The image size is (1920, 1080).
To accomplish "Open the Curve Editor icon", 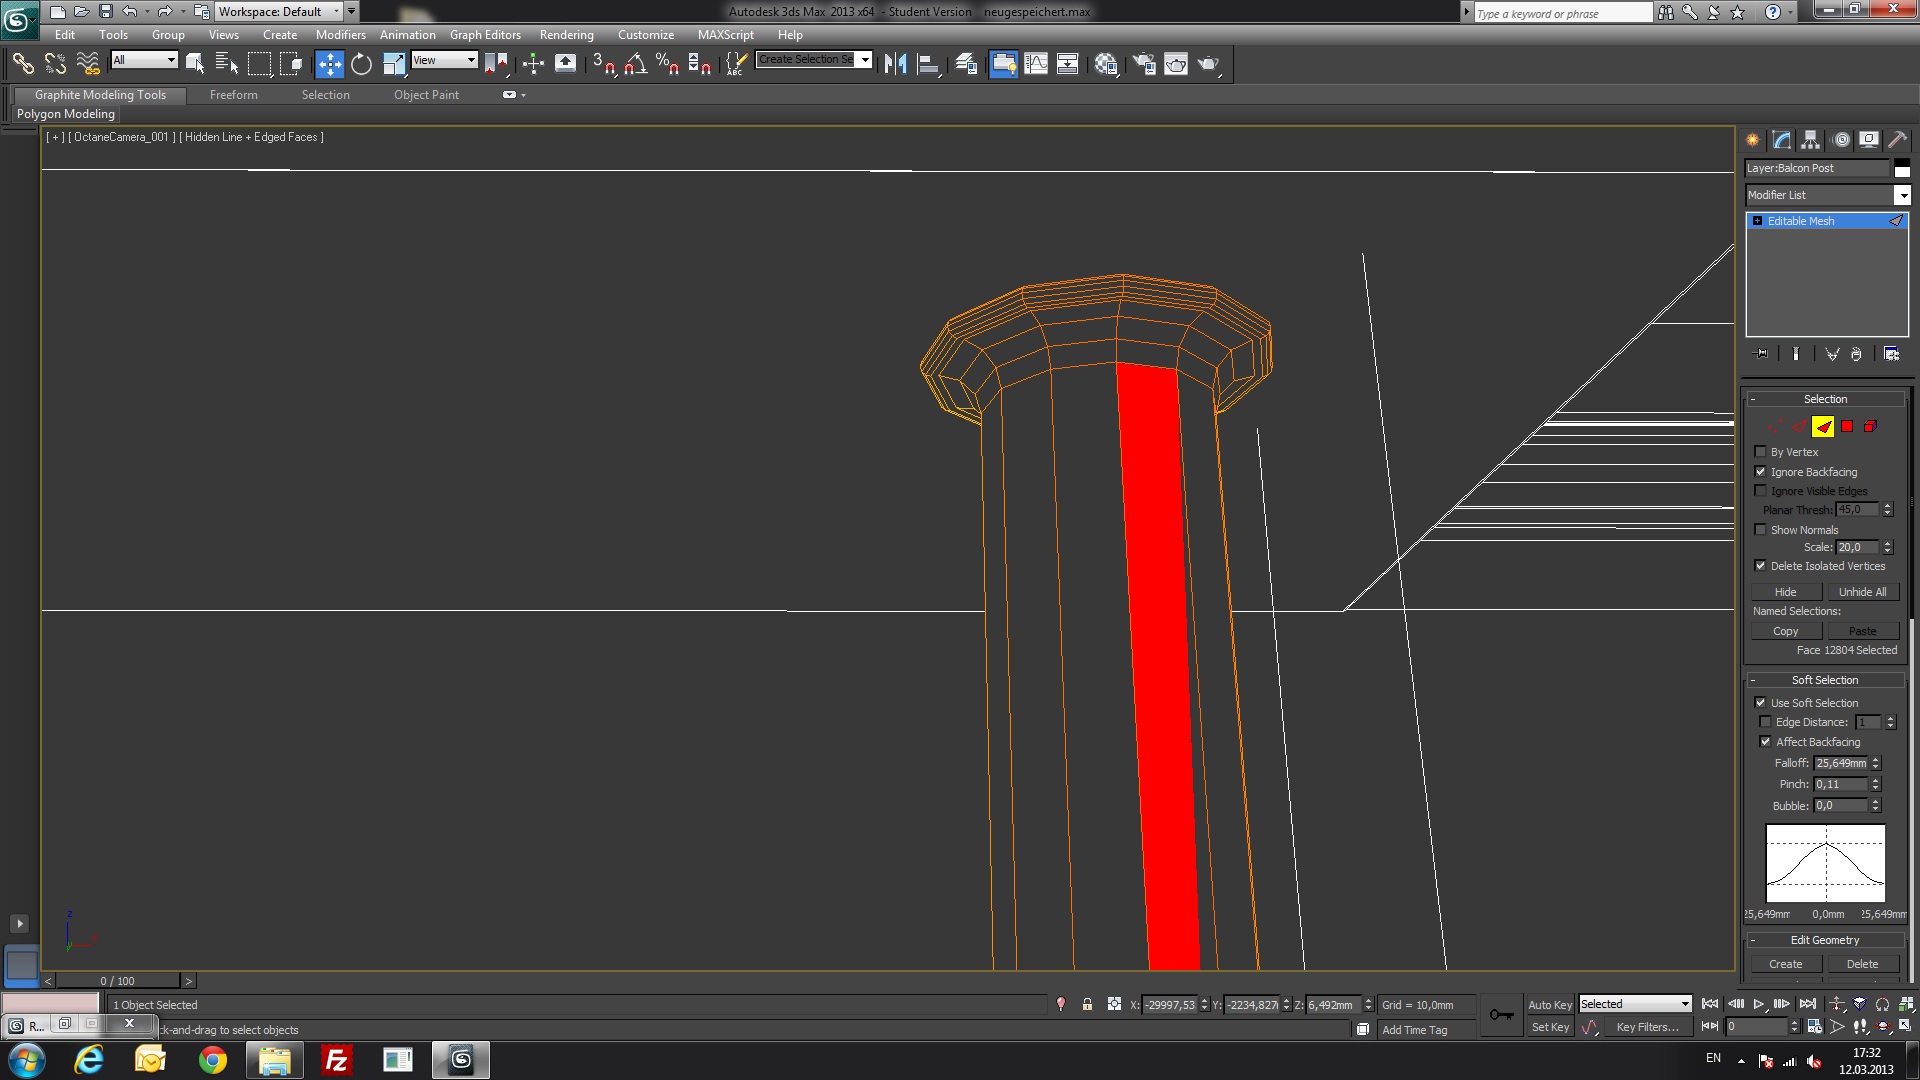I will [x=1036, y=64].
